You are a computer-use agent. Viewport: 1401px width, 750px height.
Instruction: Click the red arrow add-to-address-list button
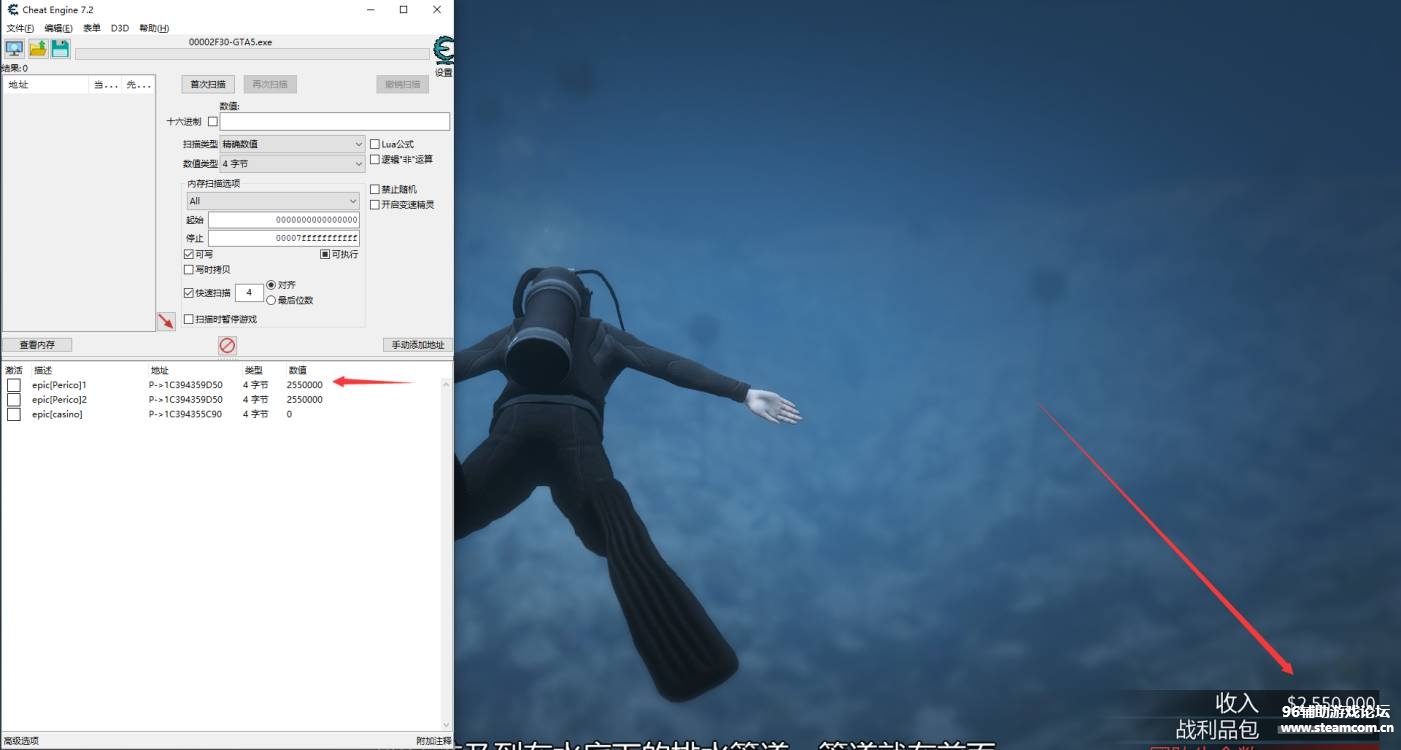click(166, 321)
